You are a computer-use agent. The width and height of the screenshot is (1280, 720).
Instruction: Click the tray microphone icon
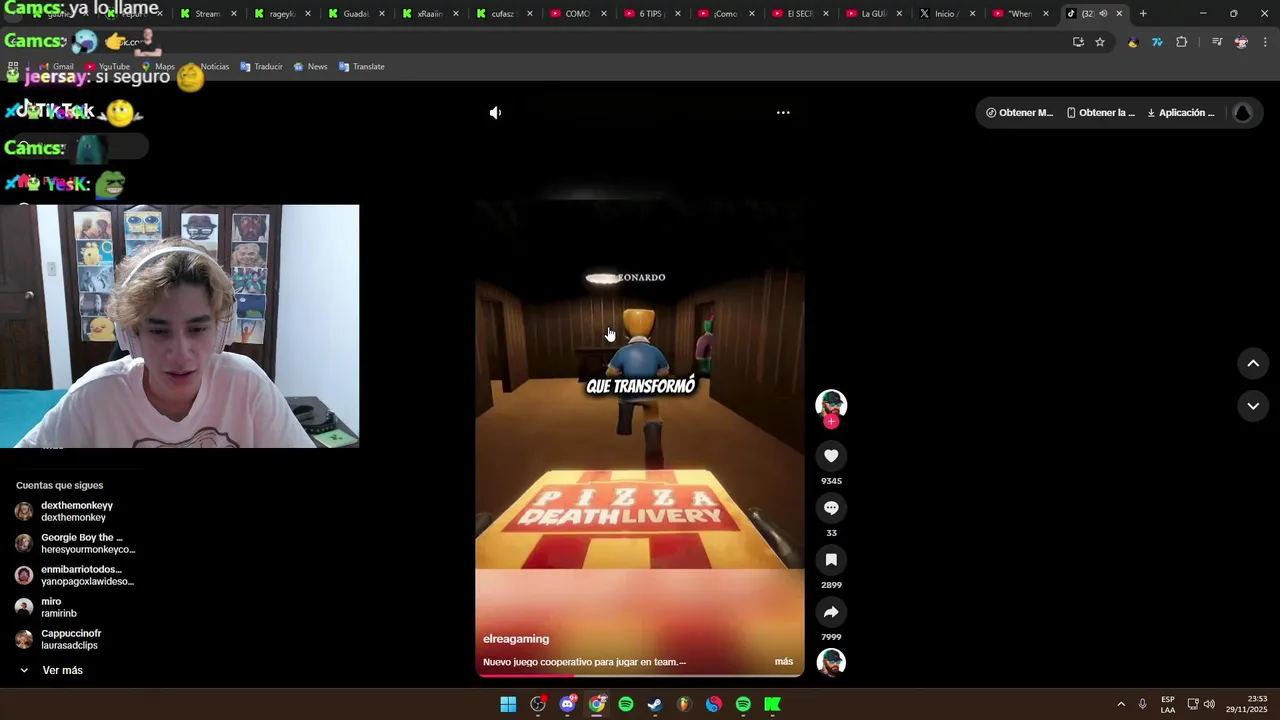tap(1142, 705)
